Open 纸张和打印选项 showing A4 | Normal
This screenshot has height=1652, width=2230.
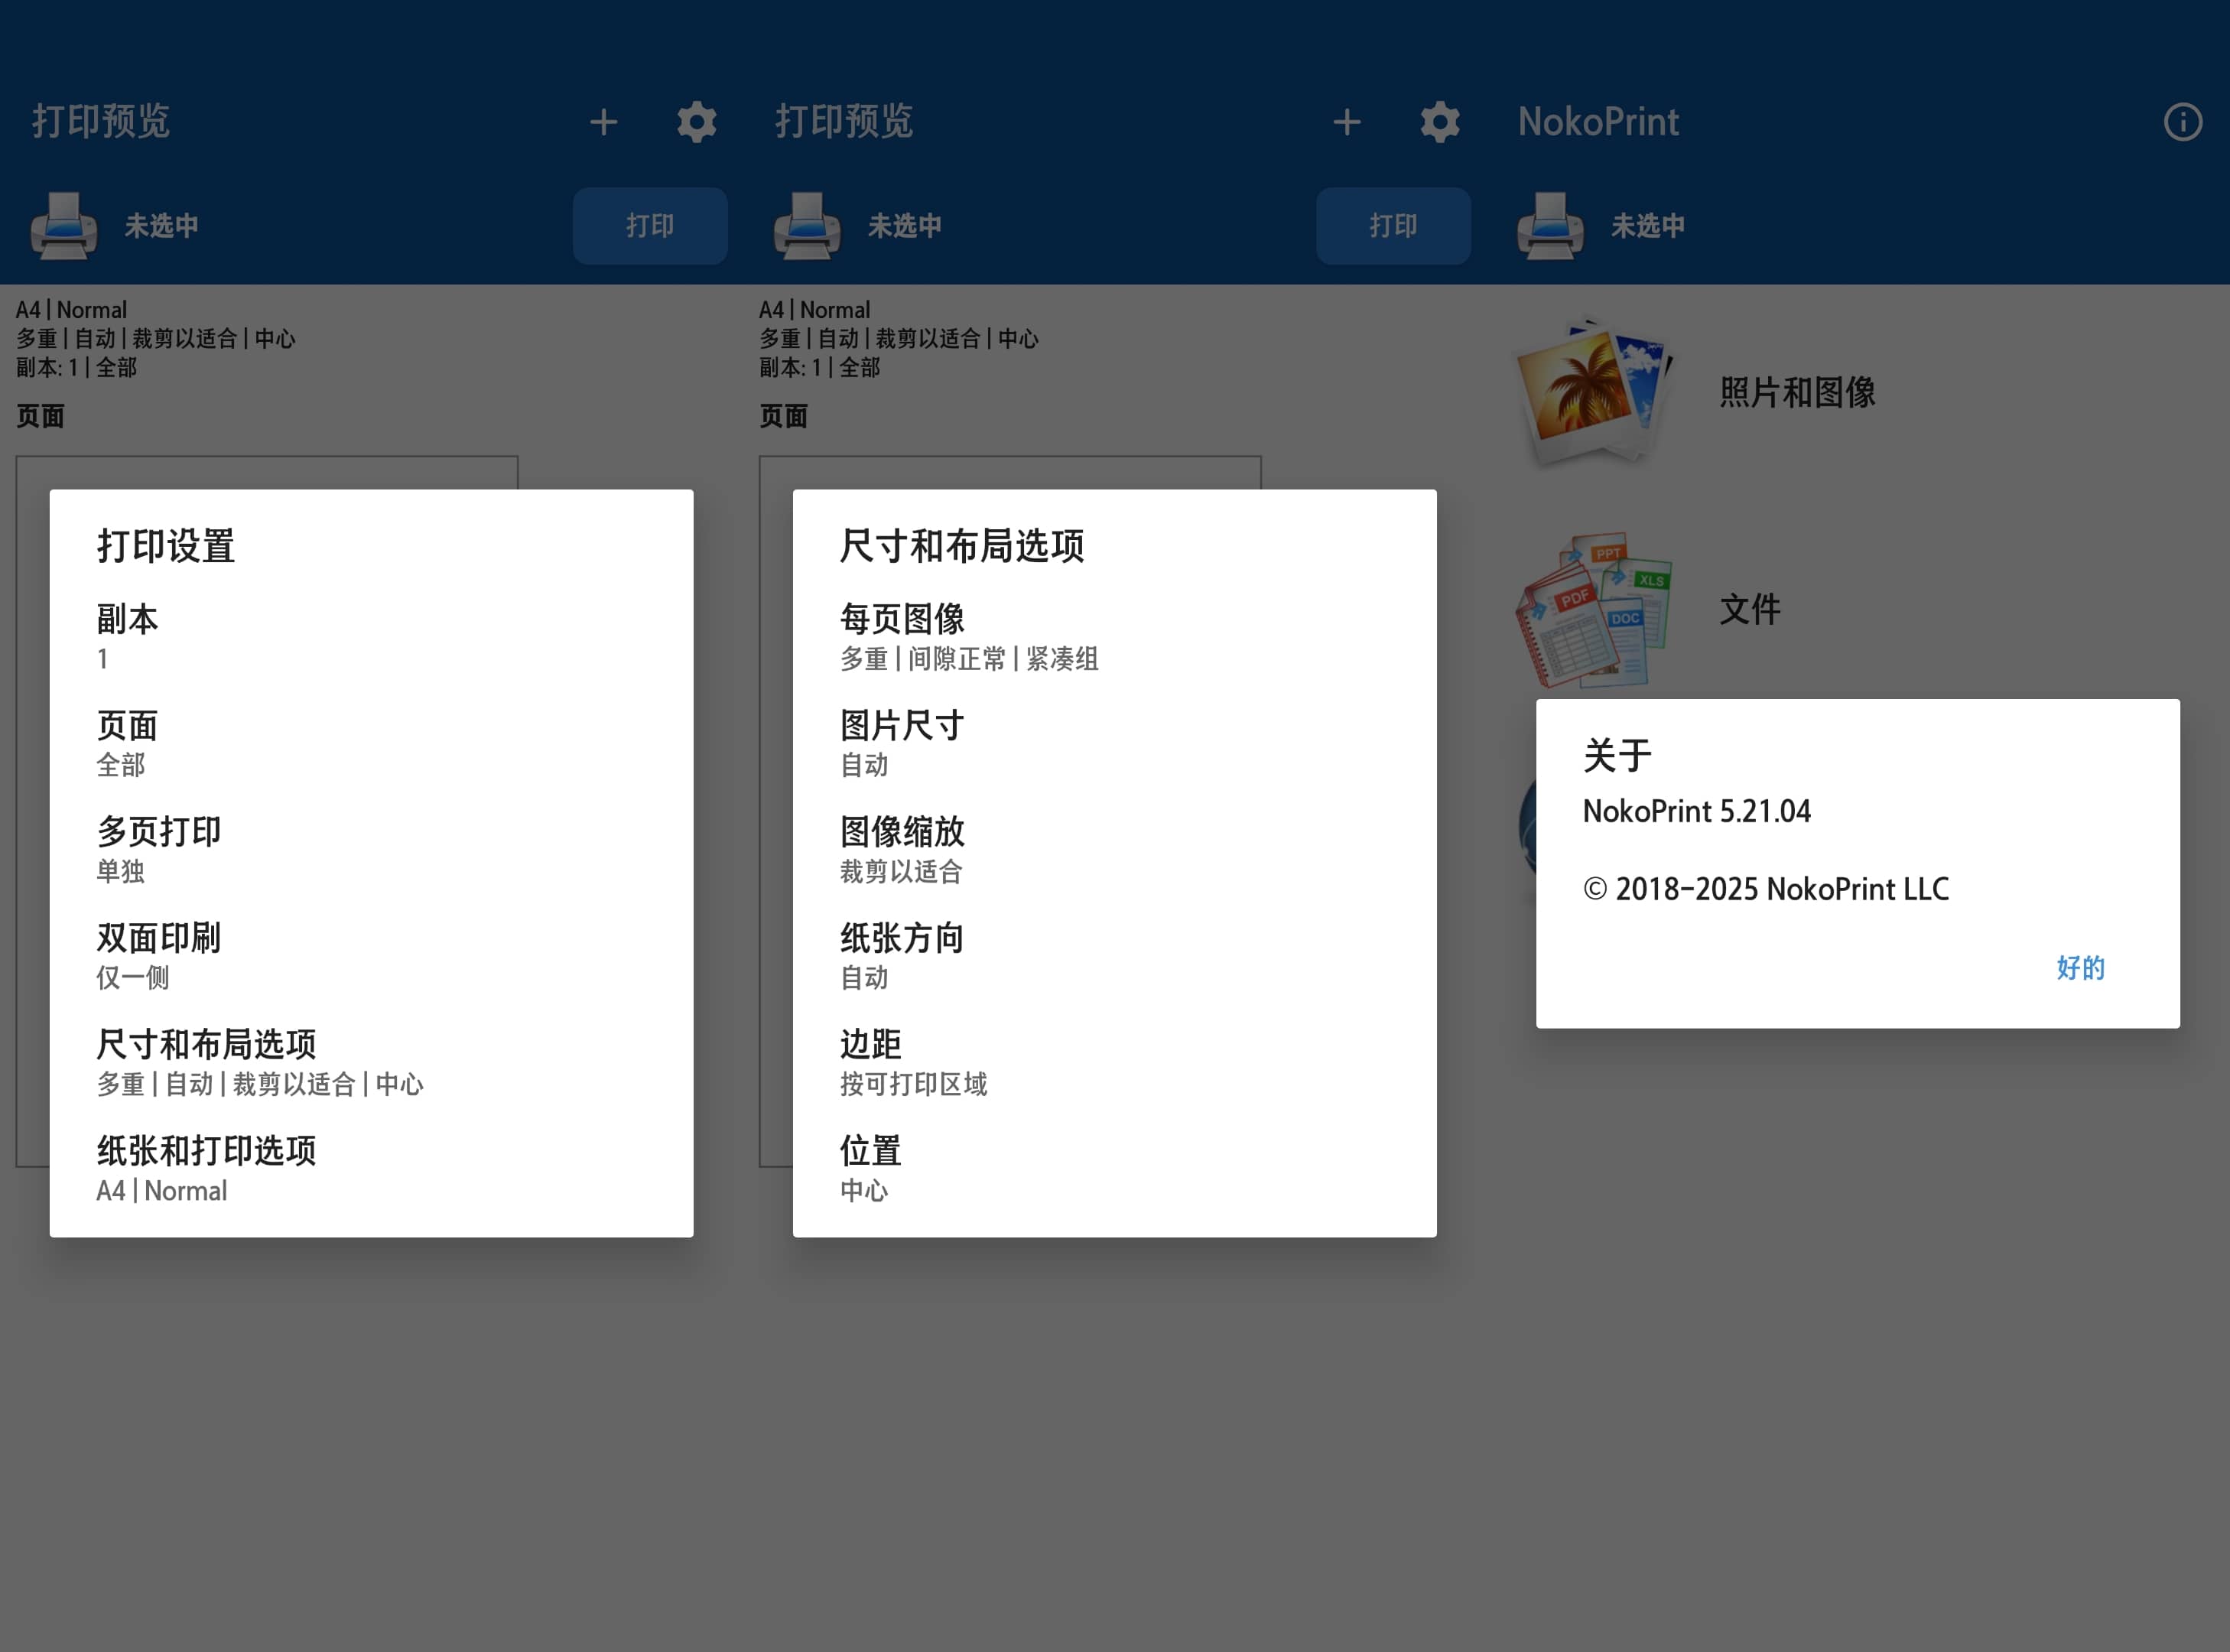(371, 1167)
